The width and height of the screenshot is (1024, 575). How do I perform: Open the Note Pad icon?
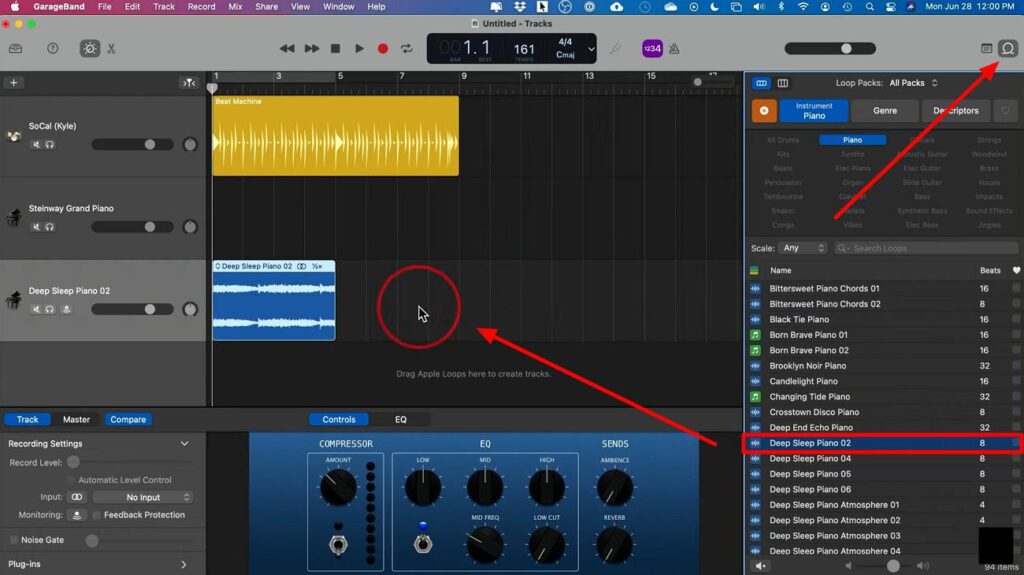click(x=987, y=48)
